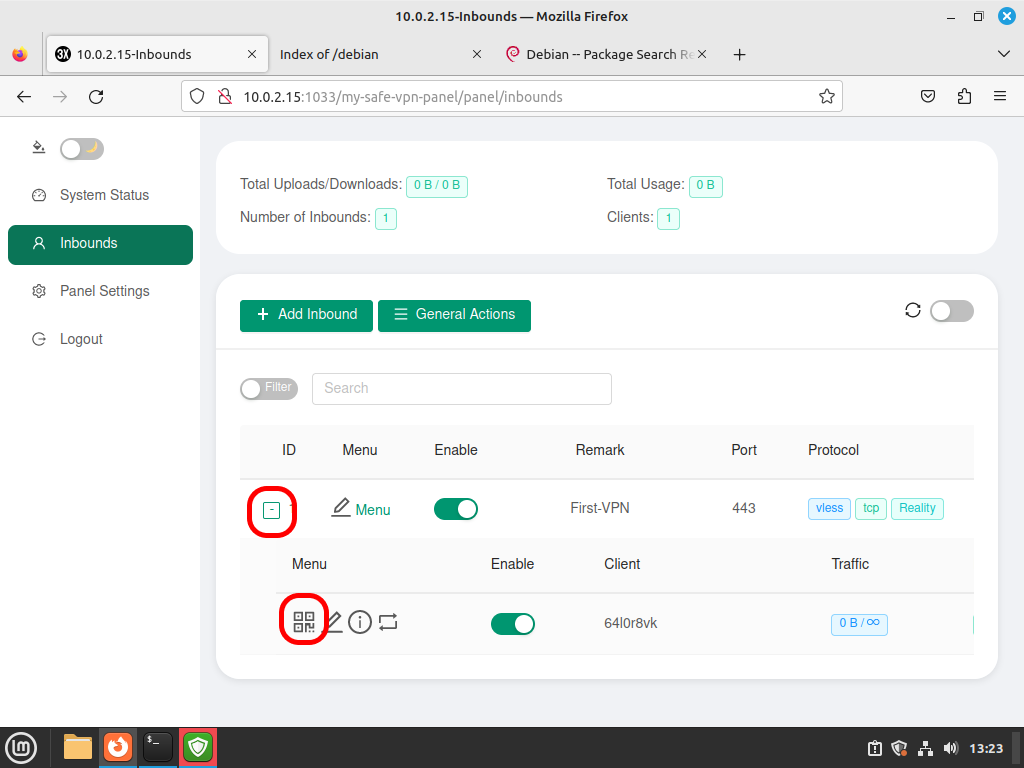Viewport: 1024px width, 768px height.
Task: Reload the current page
Action: point(96,97)
